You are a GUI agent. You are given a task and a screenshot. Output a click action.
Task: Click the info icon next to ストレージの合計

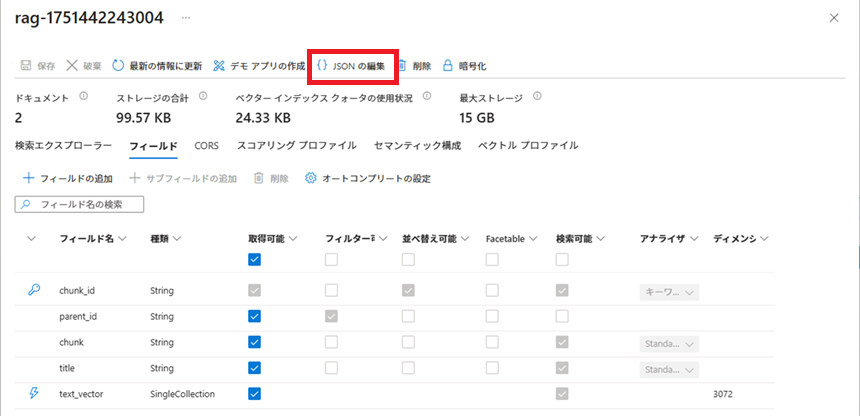coord(203,96)
